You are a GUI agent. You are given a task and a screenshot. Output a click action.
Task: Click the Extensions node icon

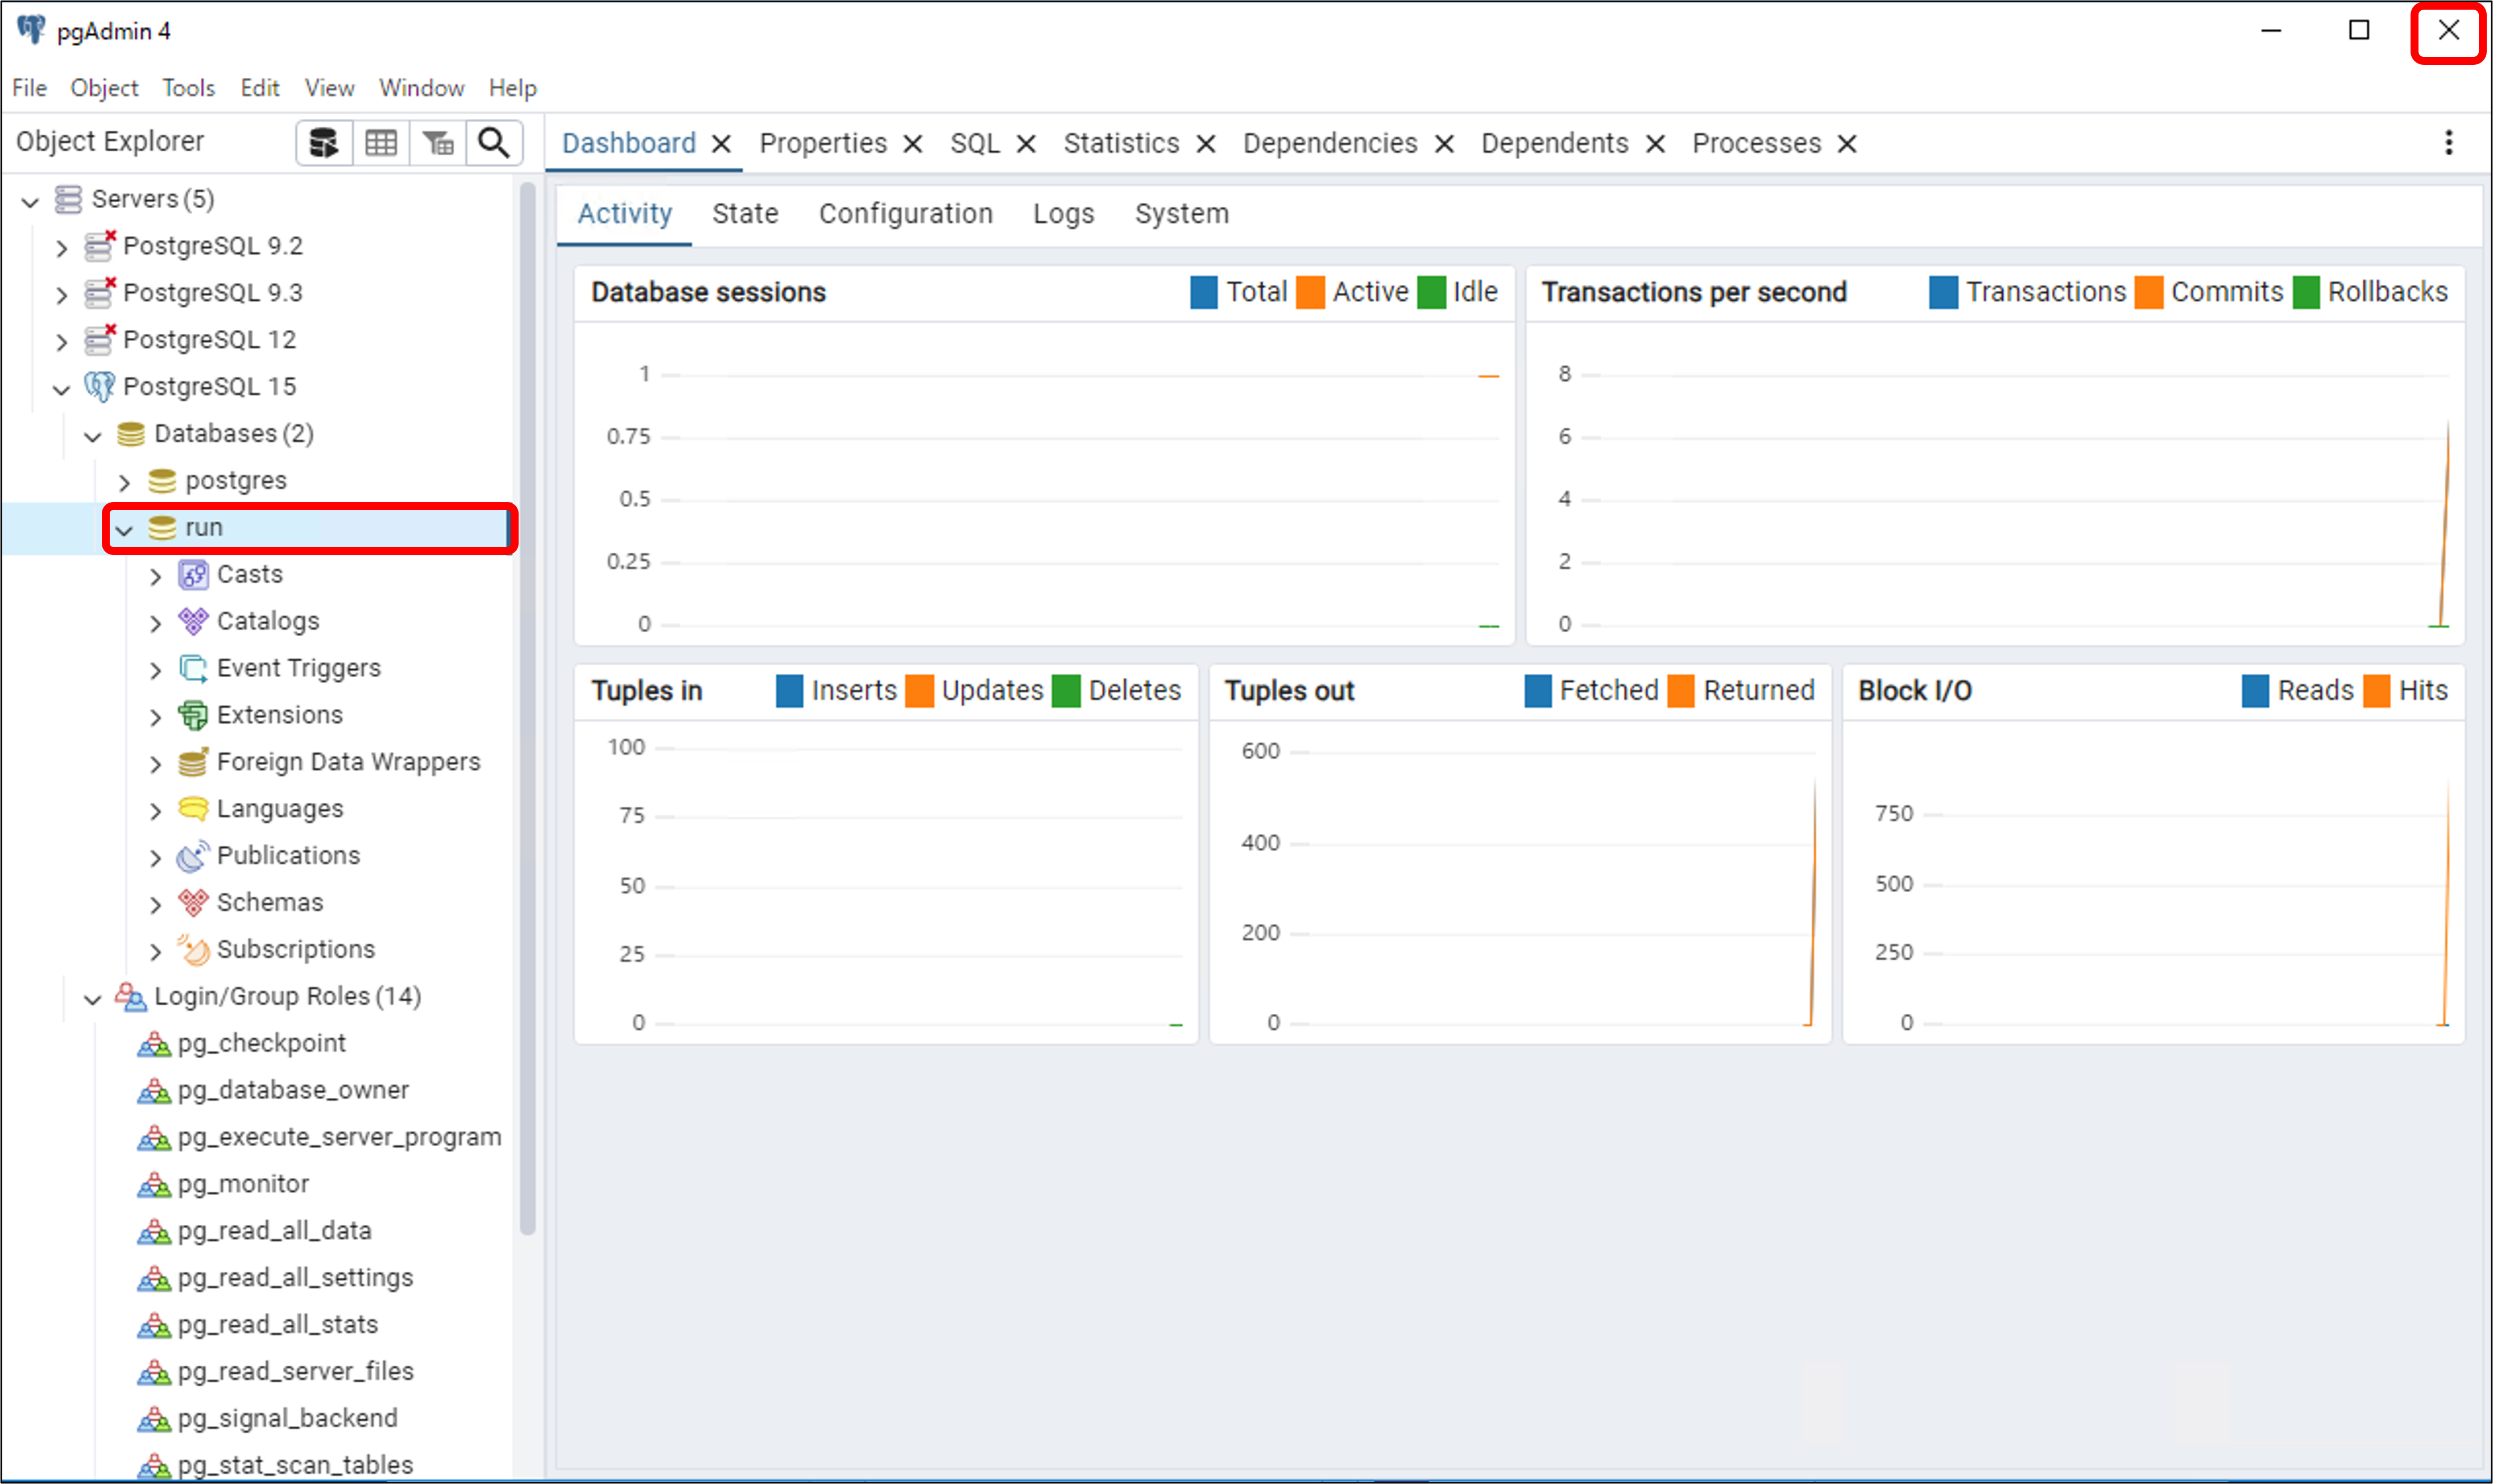(x=193, y=716)
